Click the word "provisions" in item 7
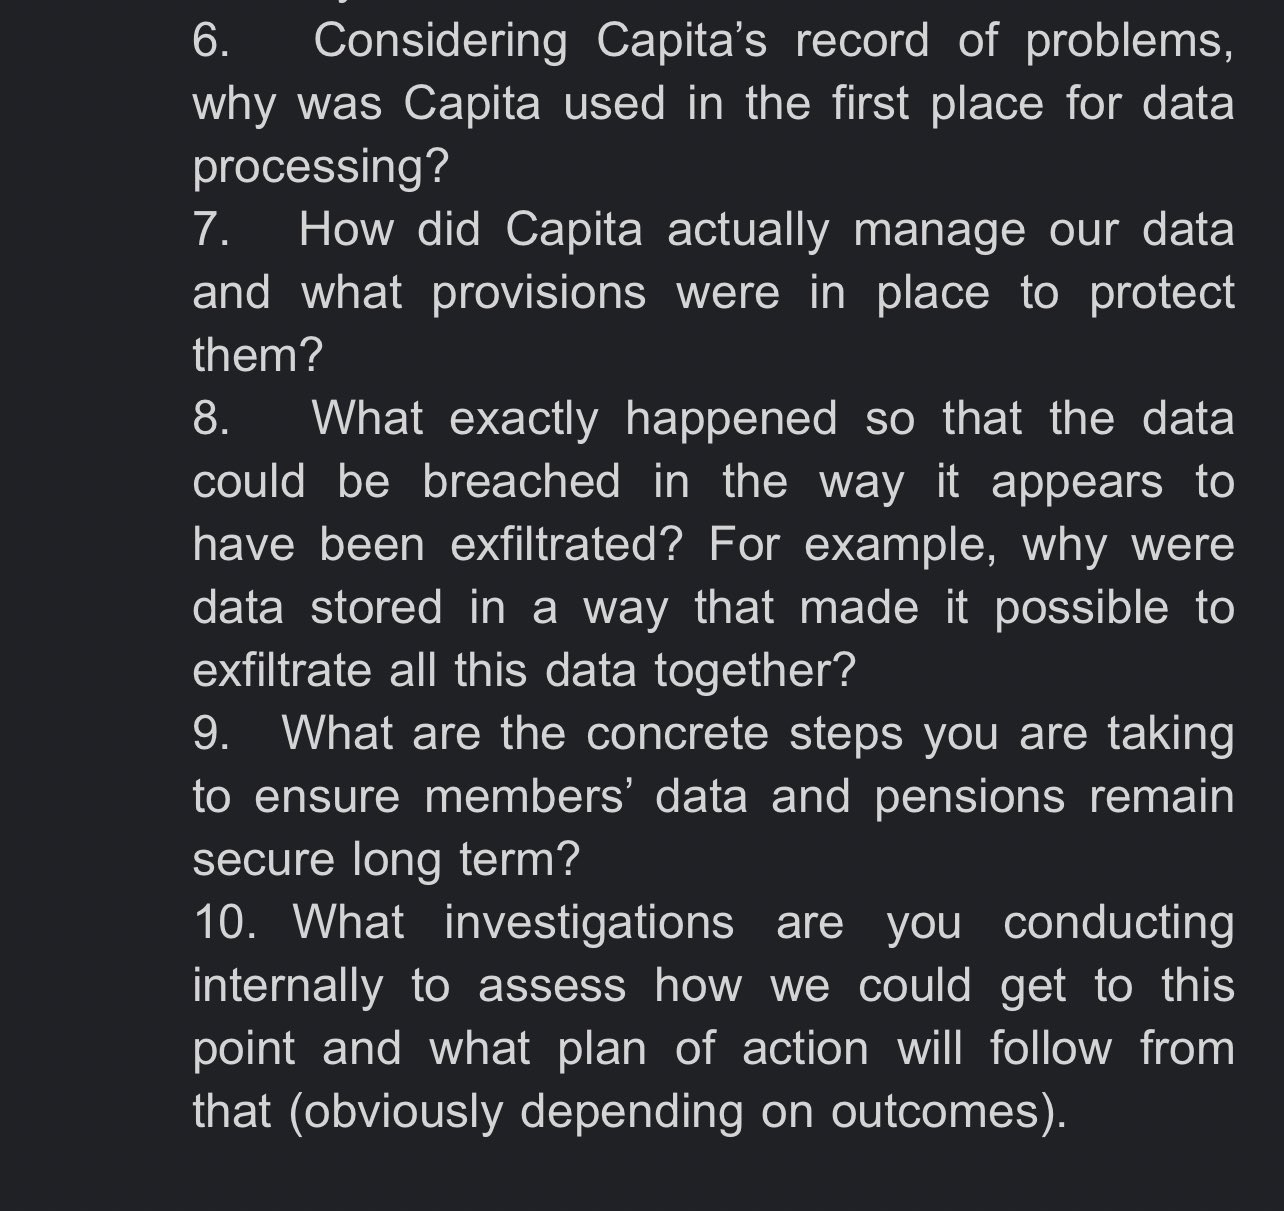Viewport: 1284px width, 1211px height. point(539,293)
